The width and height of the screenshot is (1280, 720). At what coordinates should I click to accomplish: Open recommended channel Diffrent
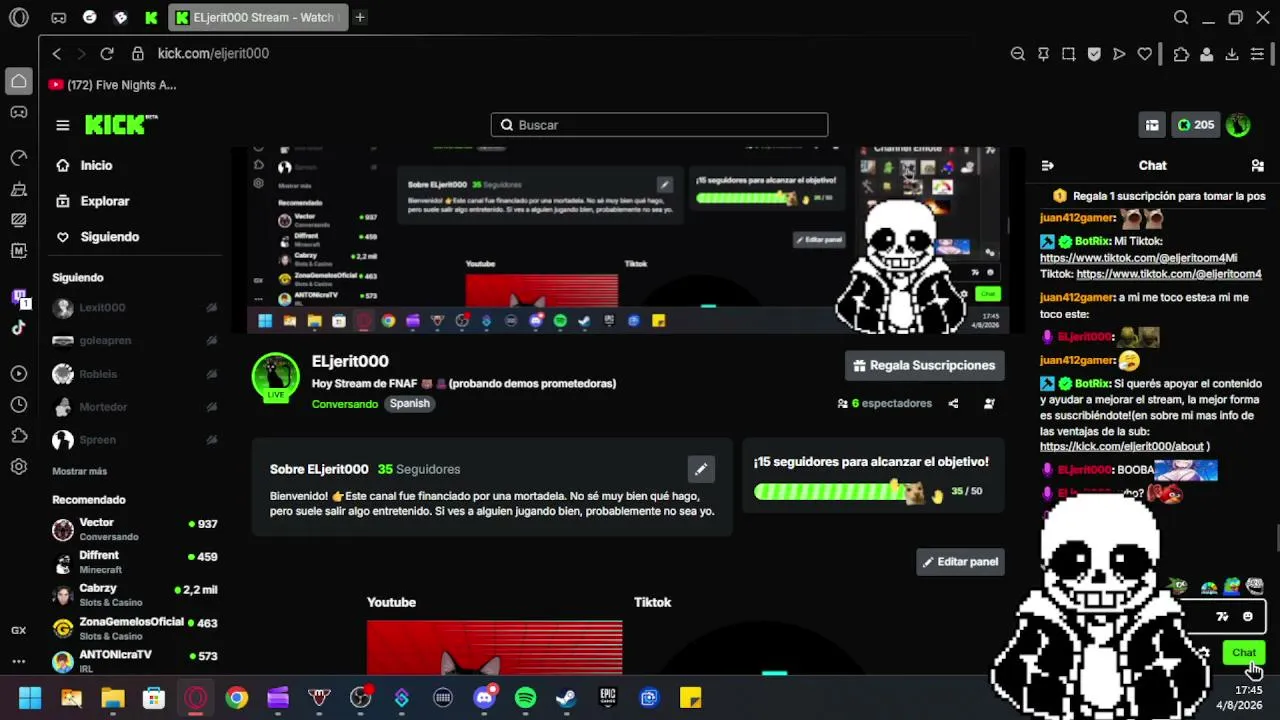(134, 562)
